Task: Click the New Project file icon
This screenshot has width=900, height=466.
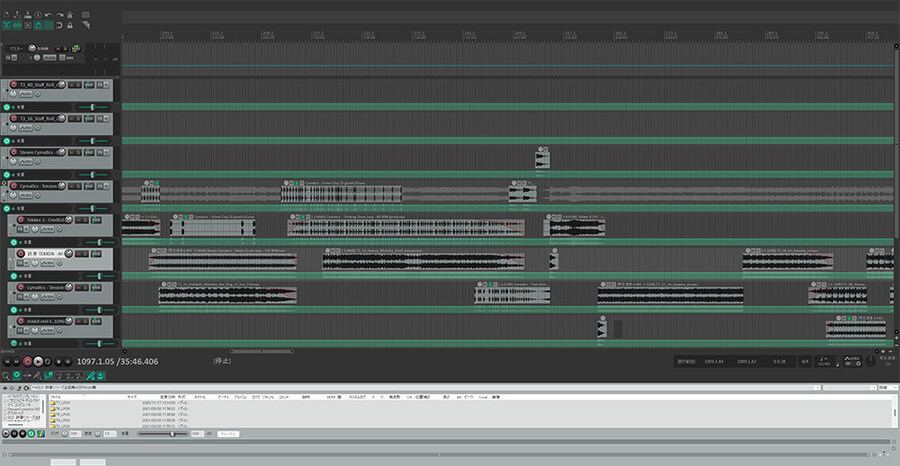Action: (x=8, y=15)
